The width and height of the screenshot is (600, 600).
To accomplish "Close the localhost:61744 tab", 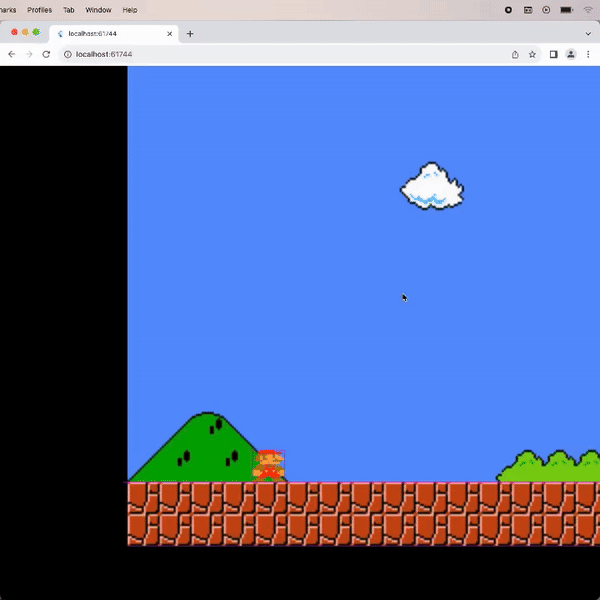I will tap(169, 33).
